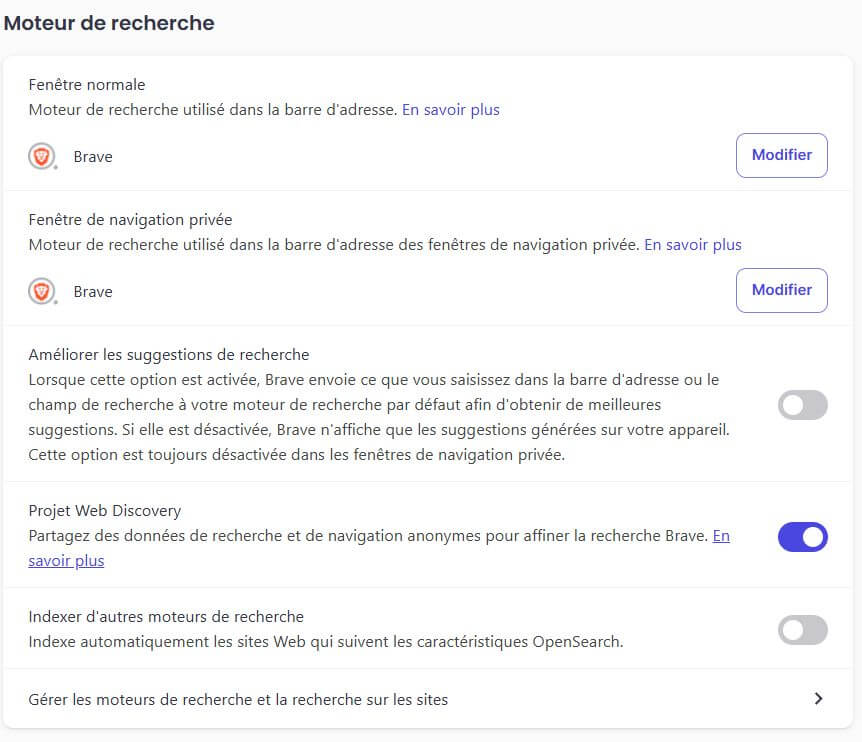Click Modifier button for Fenêtre normale
862x742 pixels.
781,156
